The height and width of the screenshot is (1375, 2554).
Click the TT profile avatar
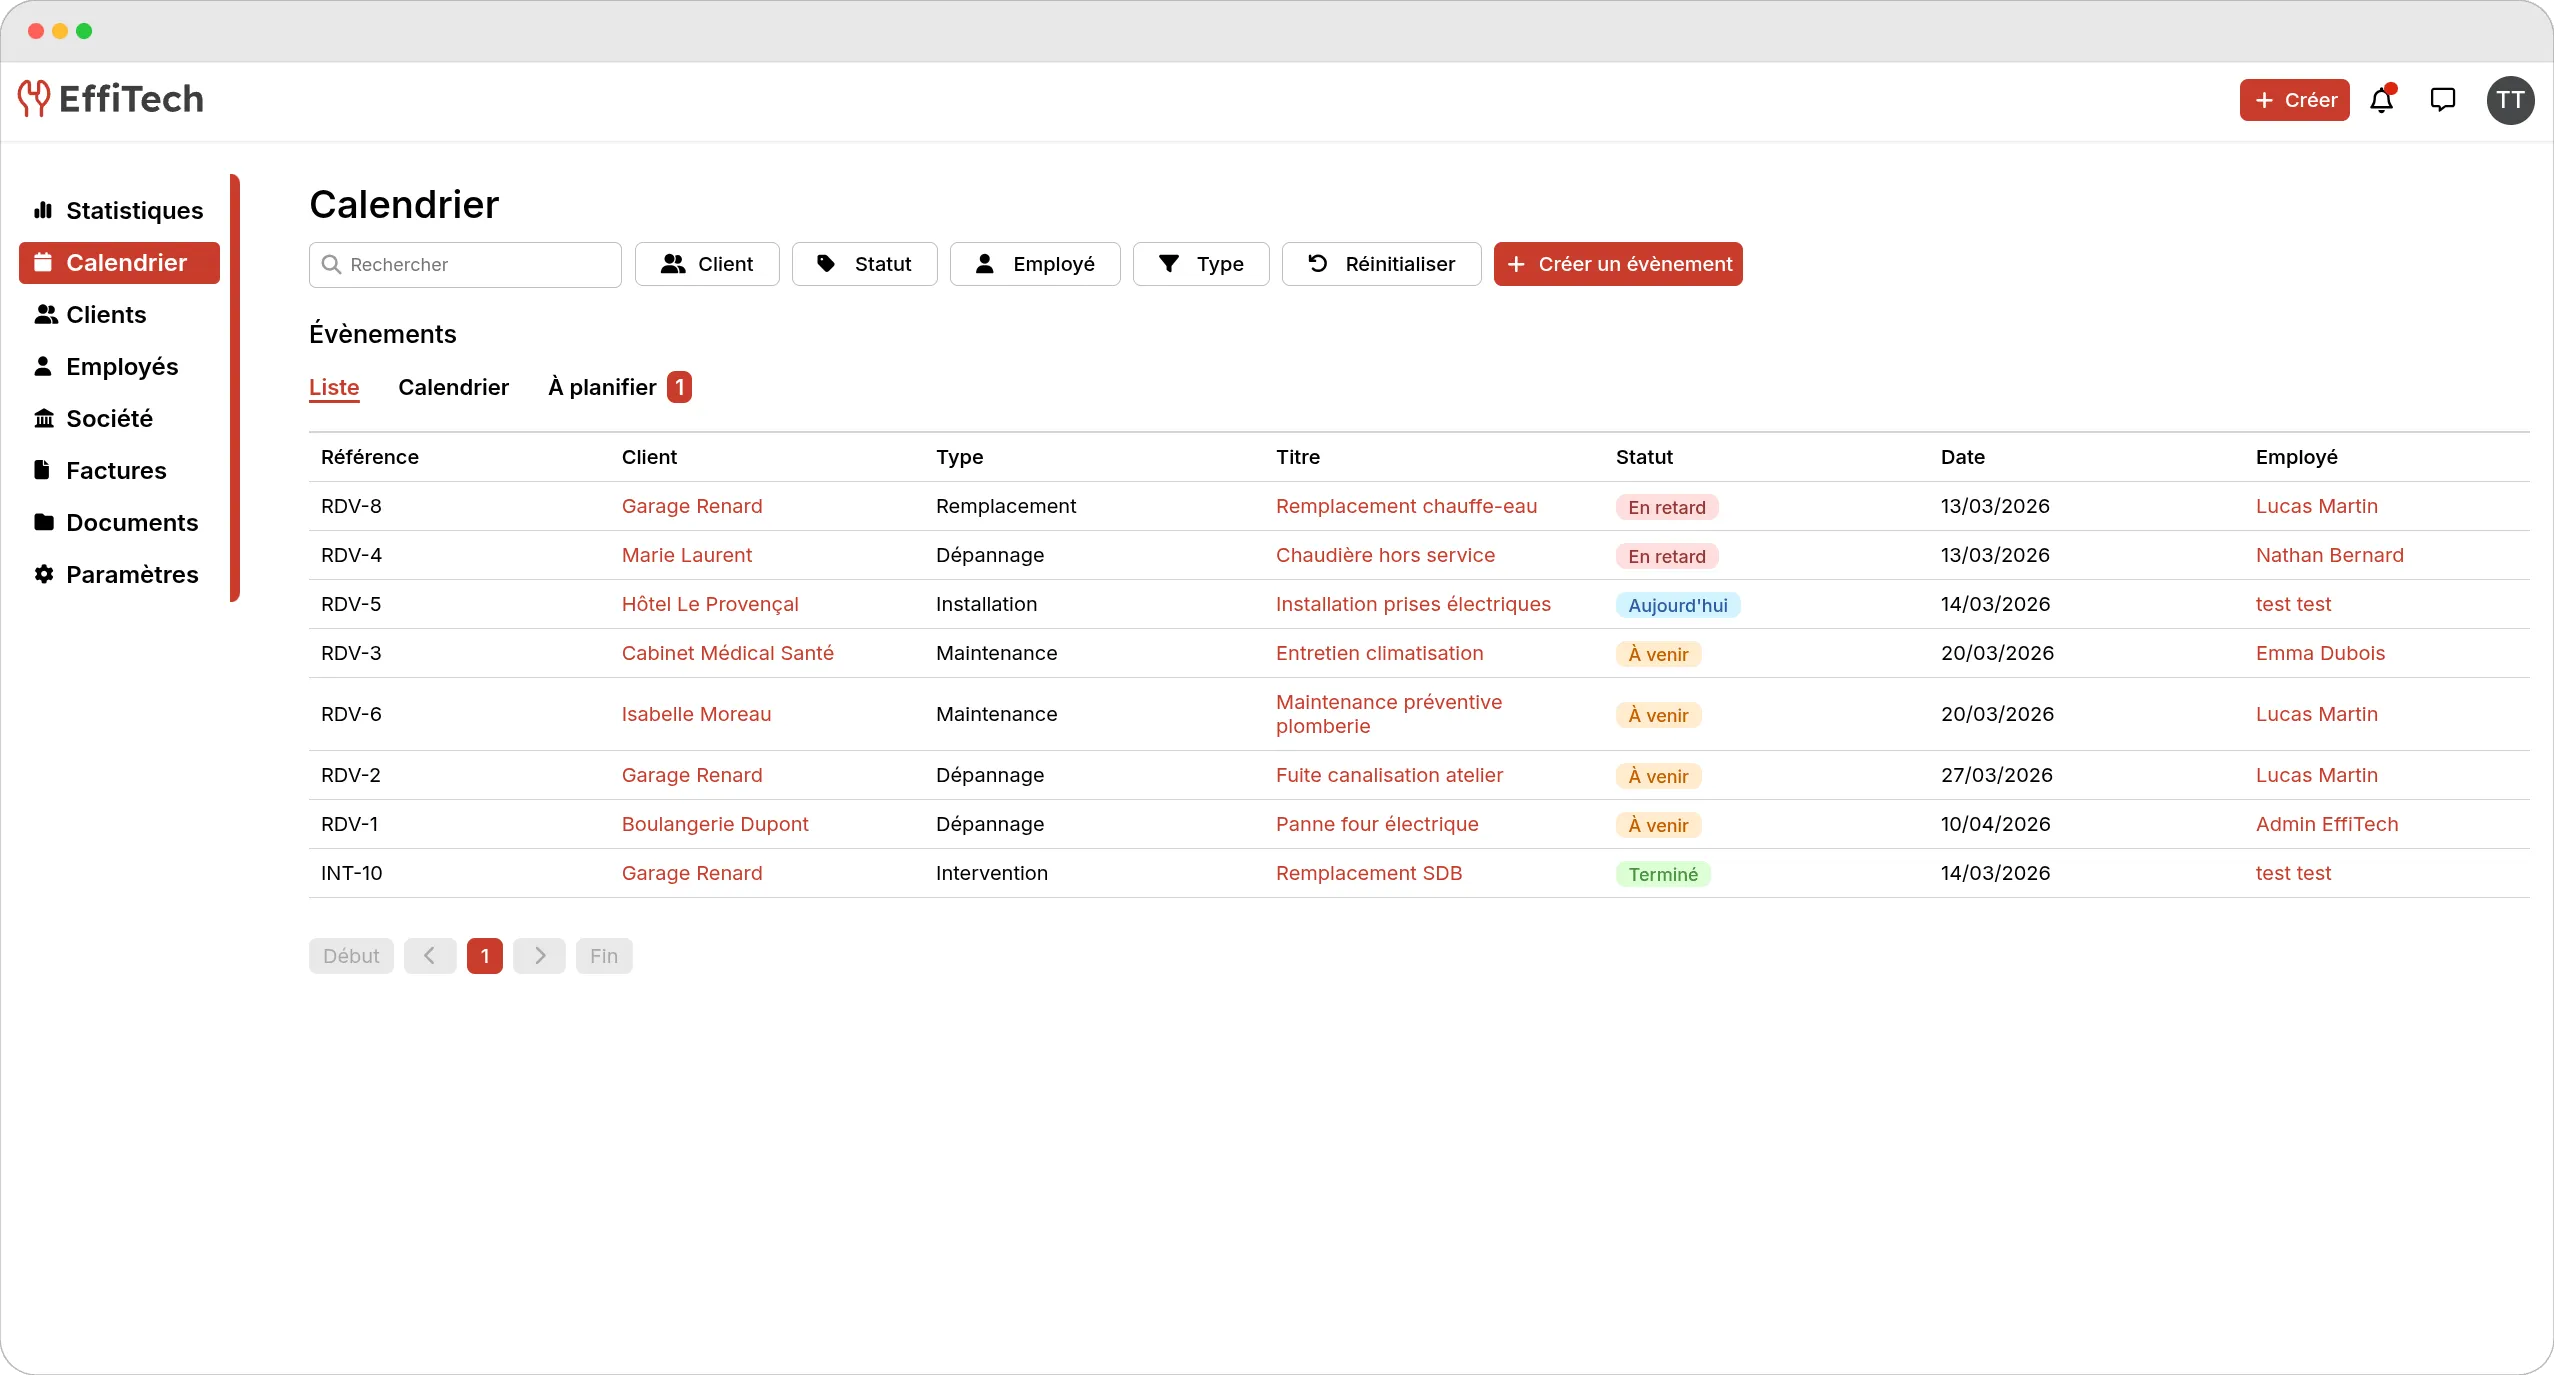(2509, 100)
